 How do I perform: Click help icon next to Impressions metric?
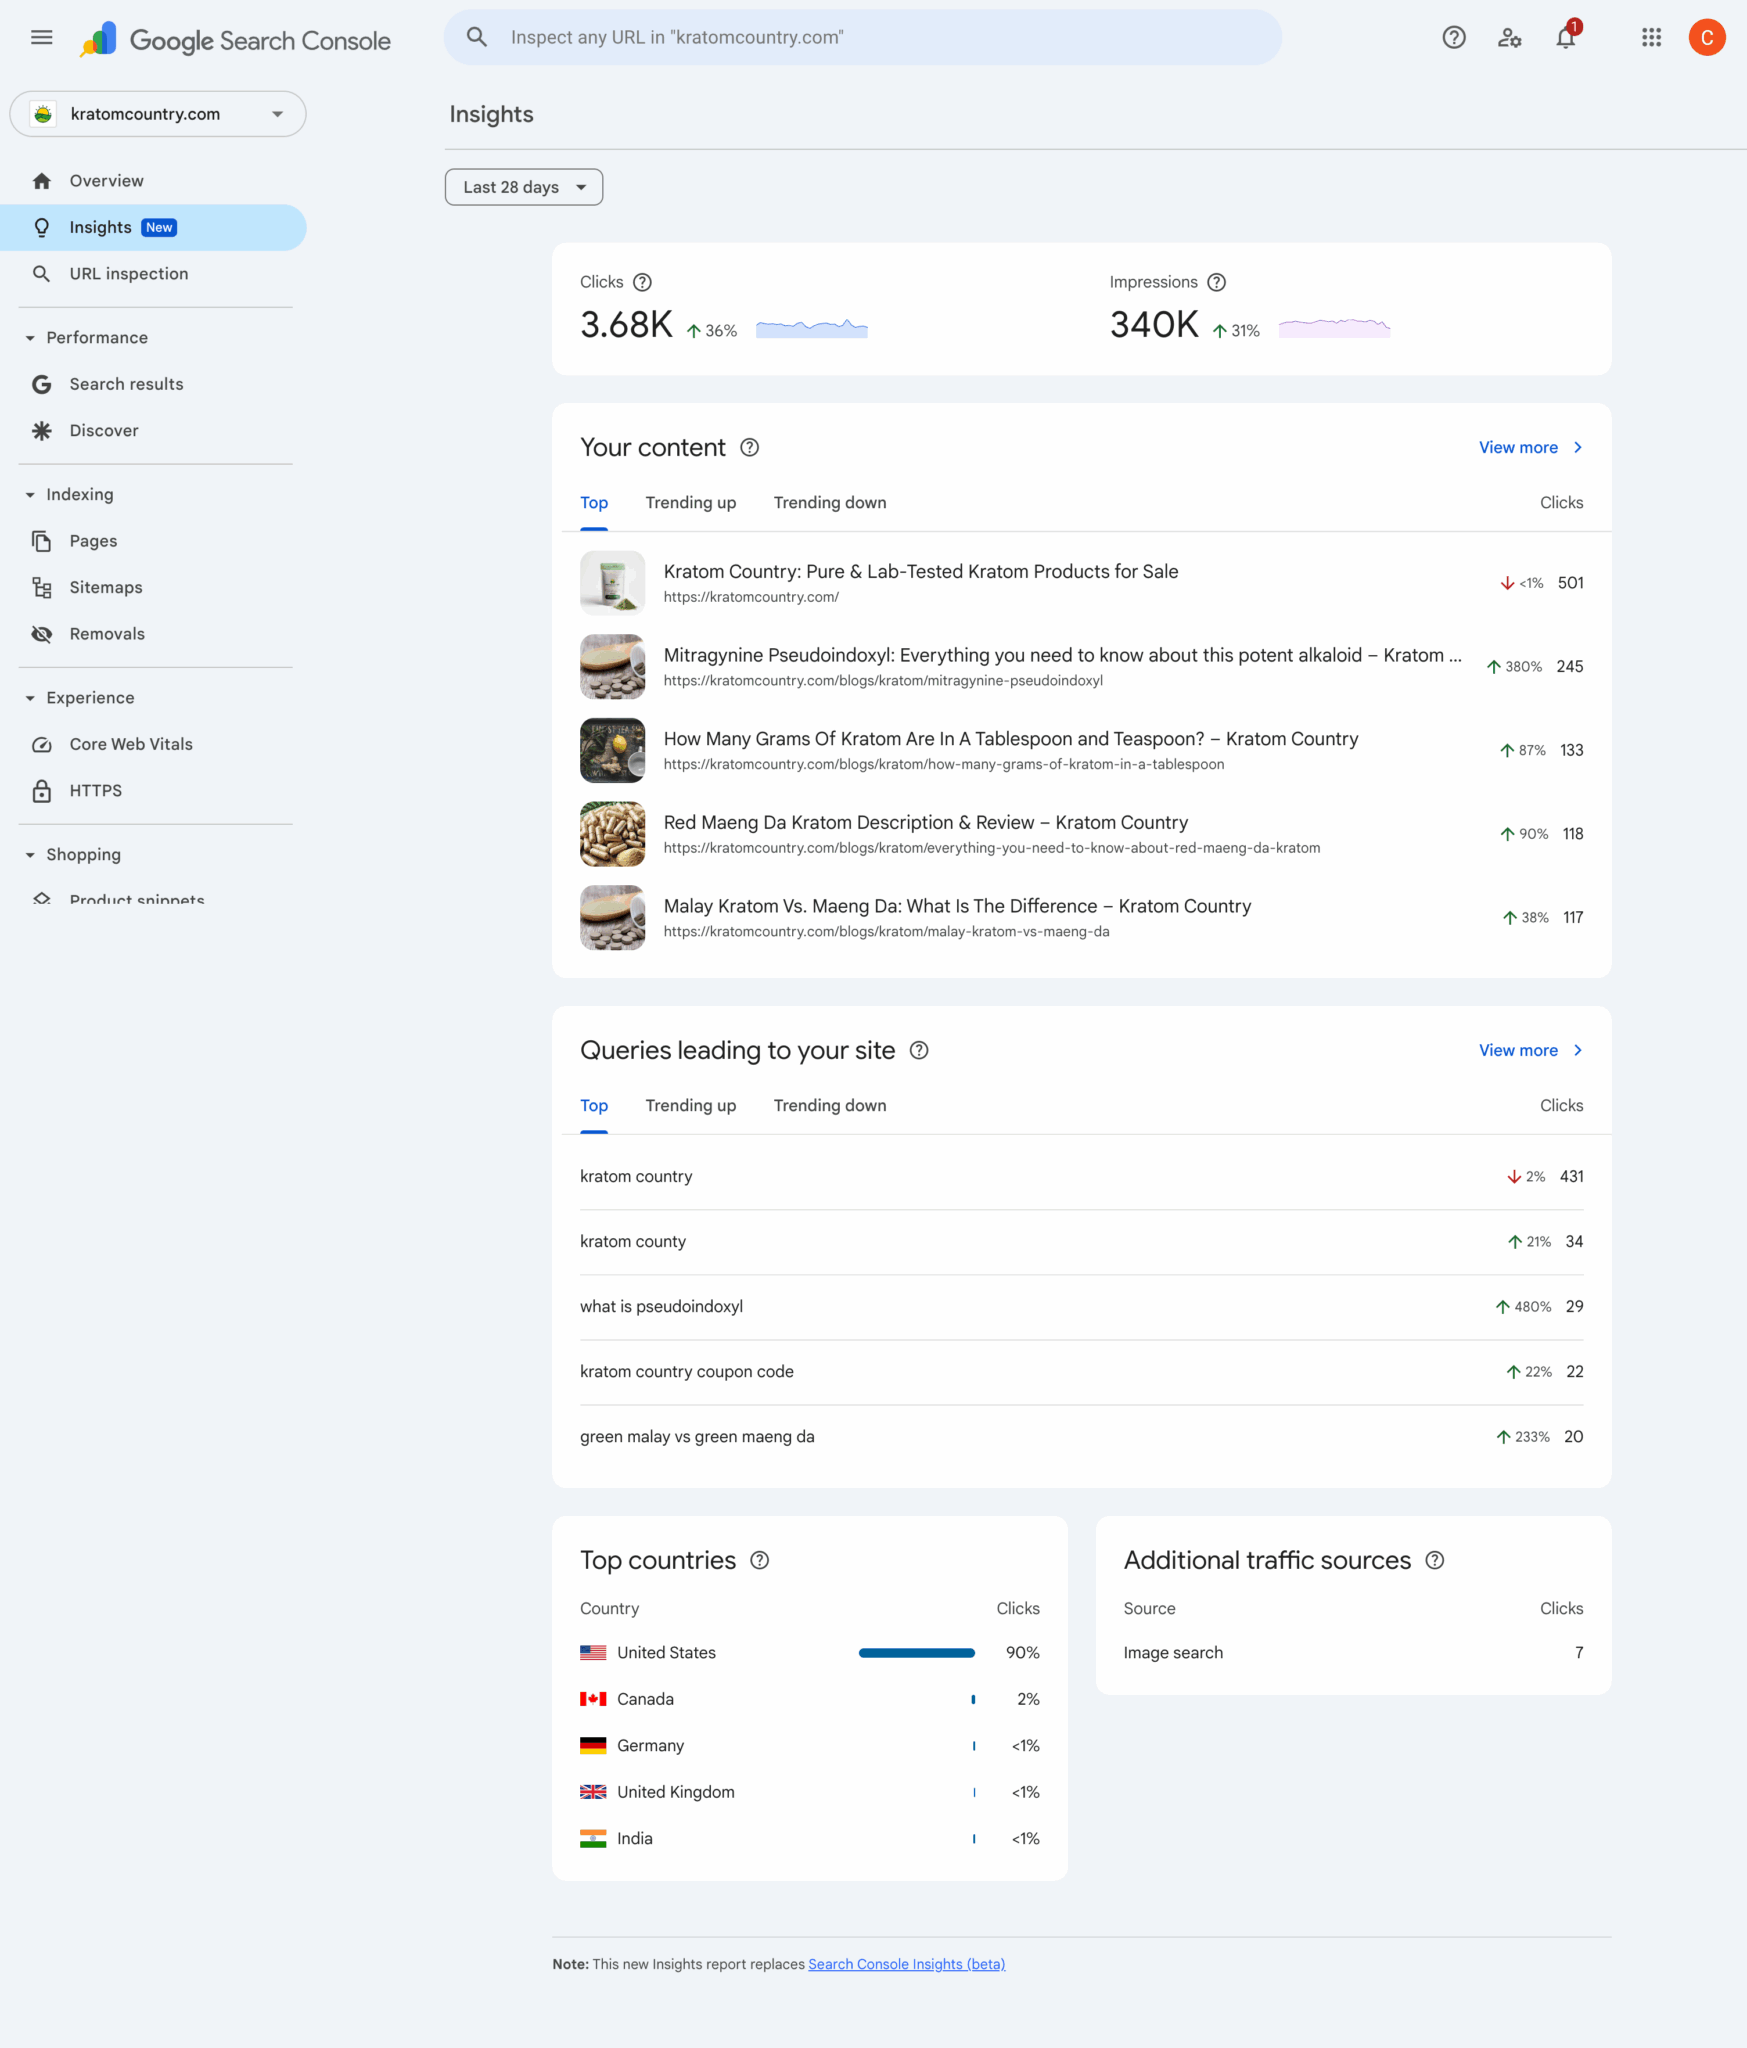(x=1216, y=282)
